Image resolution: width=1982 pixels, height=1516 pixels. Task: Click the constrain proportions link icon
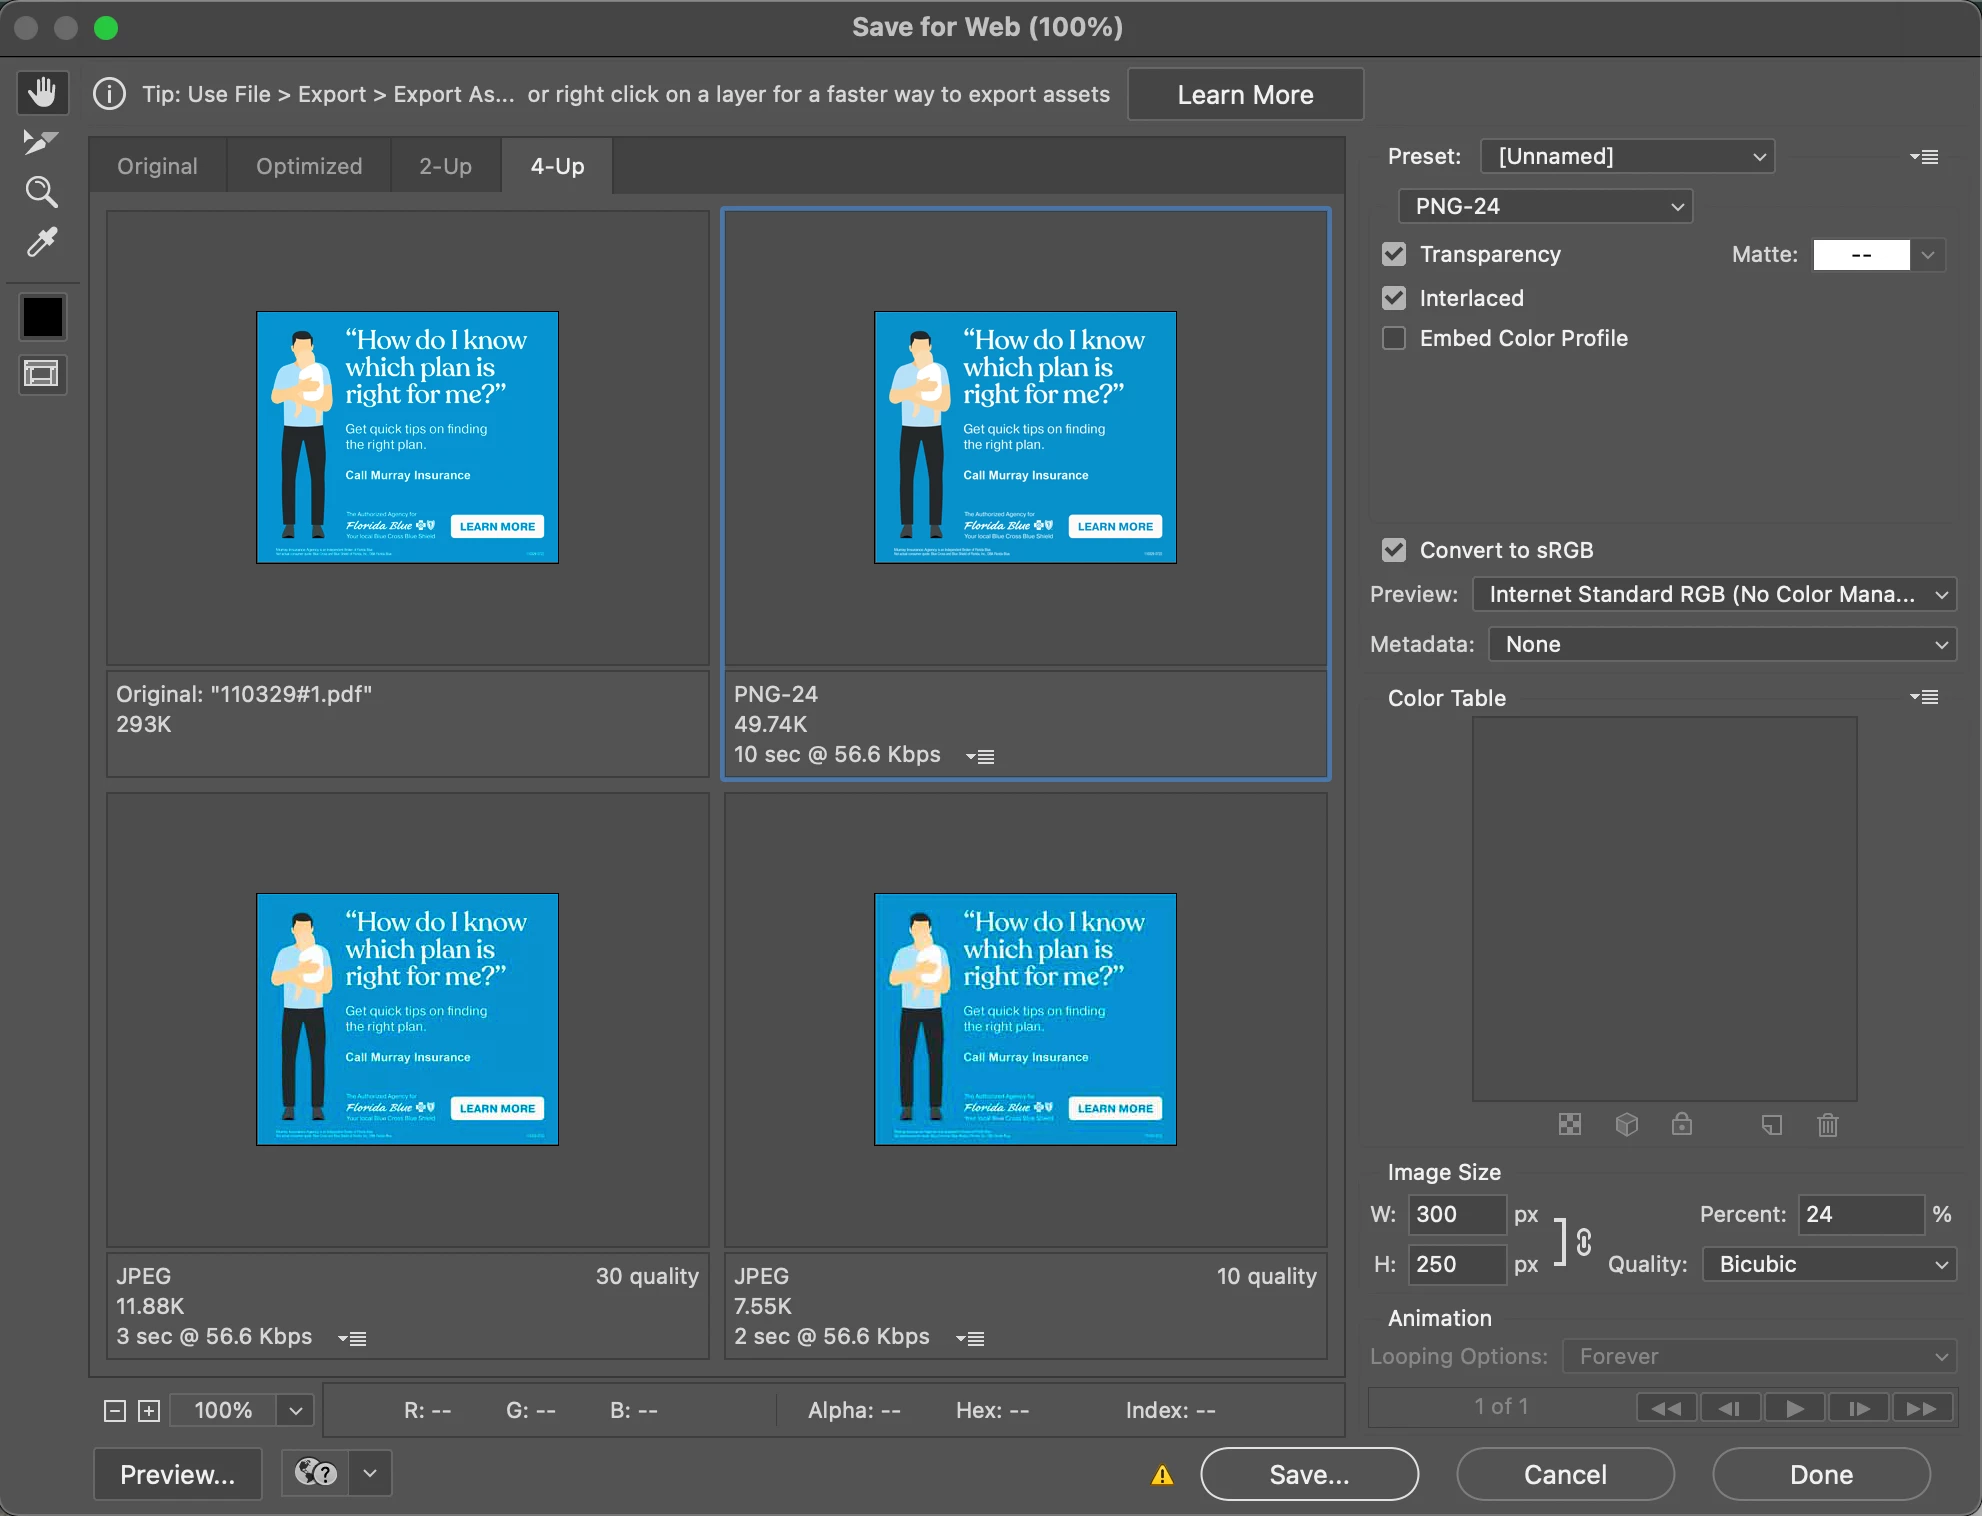click(1584, 1241)
